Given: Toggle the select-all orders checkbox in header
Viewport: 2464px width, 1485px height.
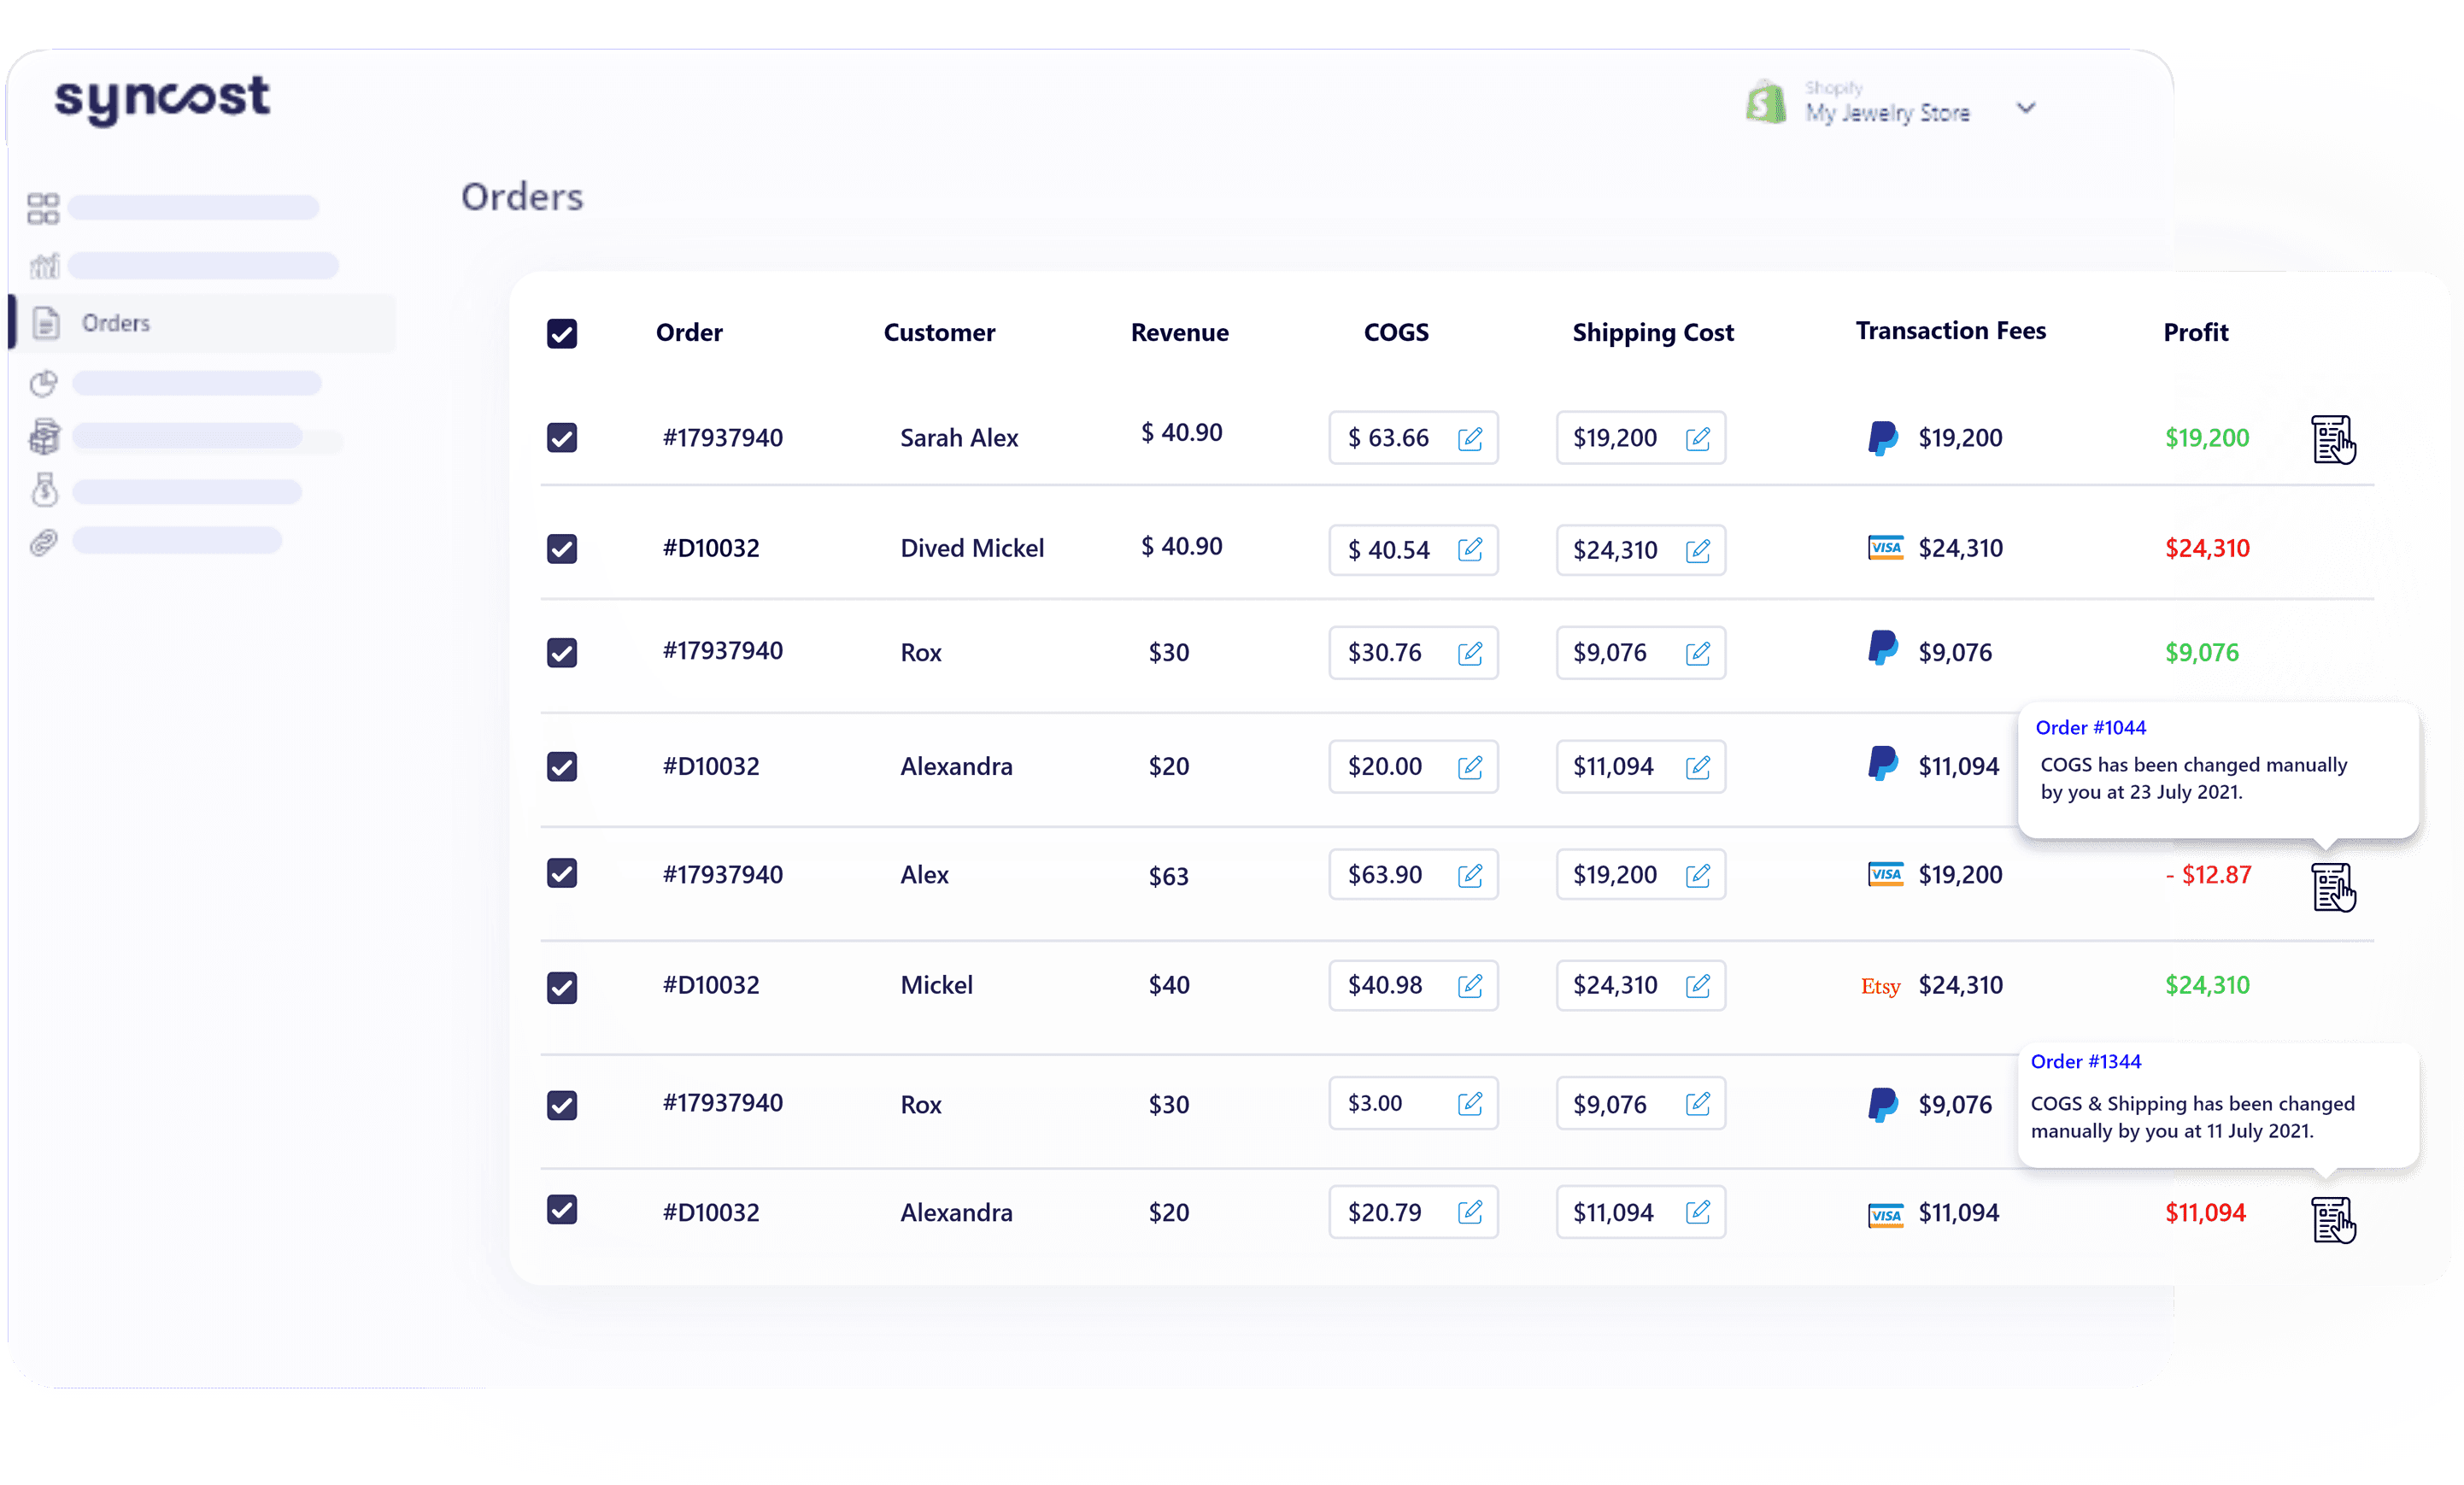Looking at the screenshot, I should [x=562, y=333].
